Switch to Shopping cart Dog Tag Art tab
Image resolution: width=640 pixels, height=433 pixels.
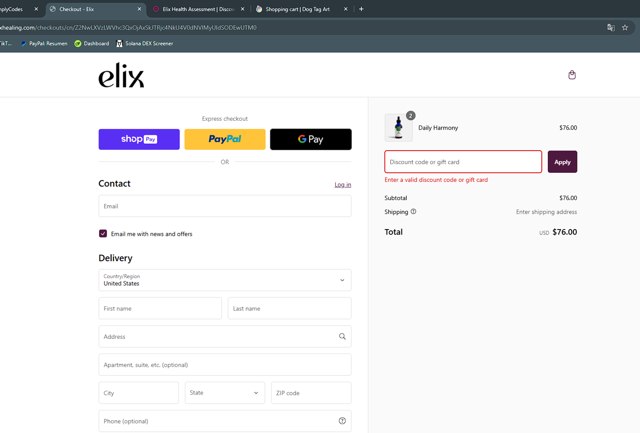coord(302,9)
